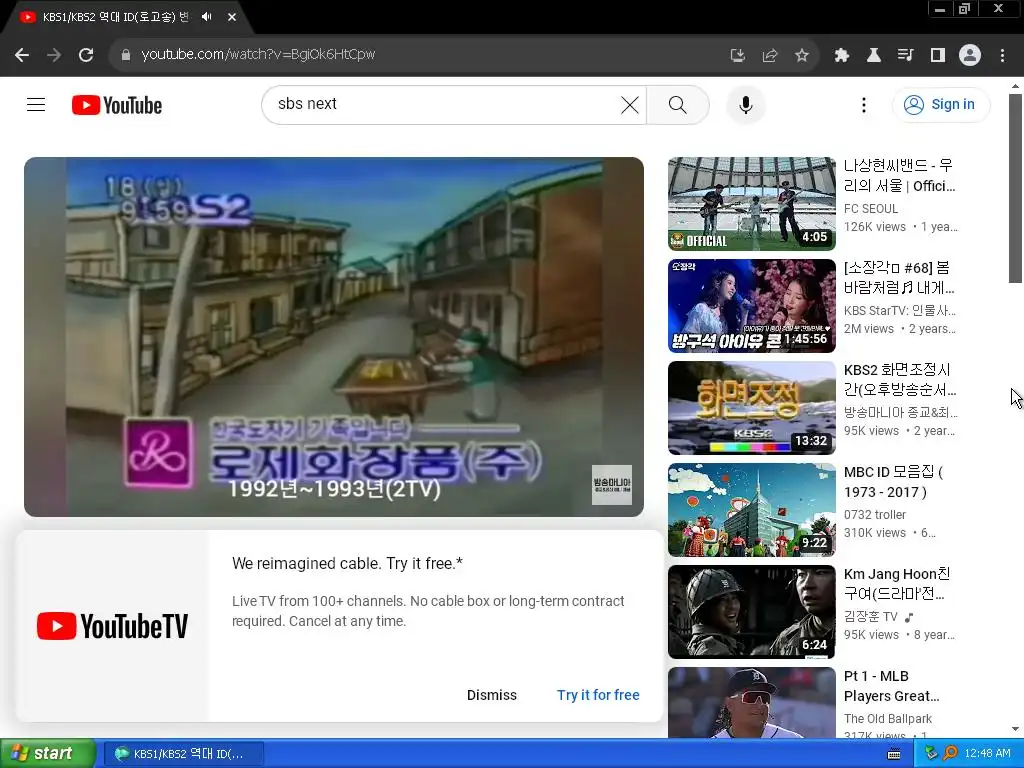The height and width of the screenshot is (768, 1024).
Task: Go back with the browser back arrow
Action: click(22, 55)
